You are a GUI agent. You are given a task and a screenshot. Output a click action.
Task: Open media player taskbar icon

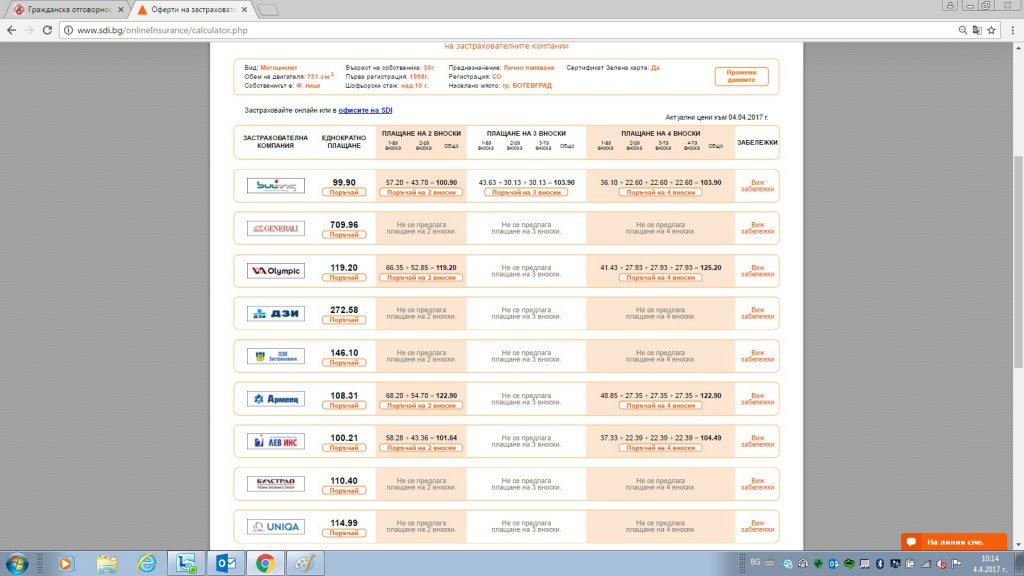point(65,563)
